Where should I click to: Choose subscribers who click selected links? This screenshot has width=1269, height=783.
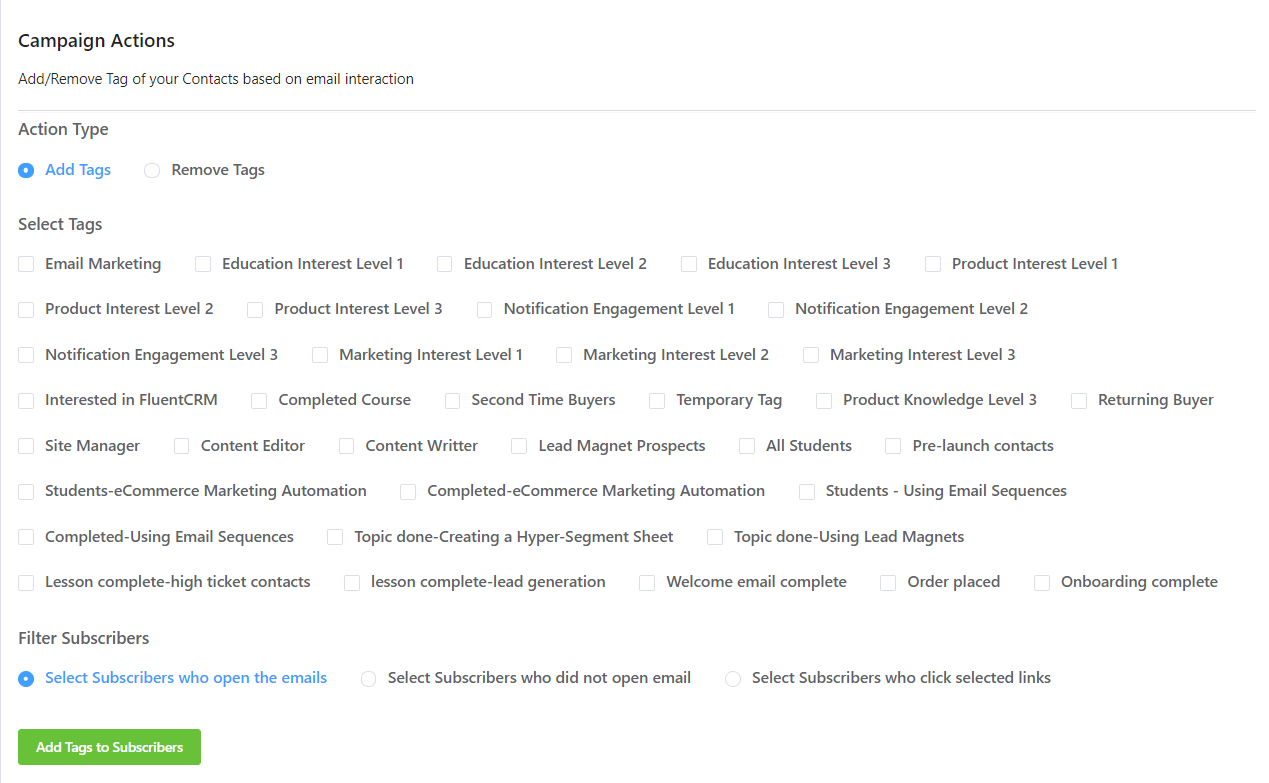(x=733, y=679)
